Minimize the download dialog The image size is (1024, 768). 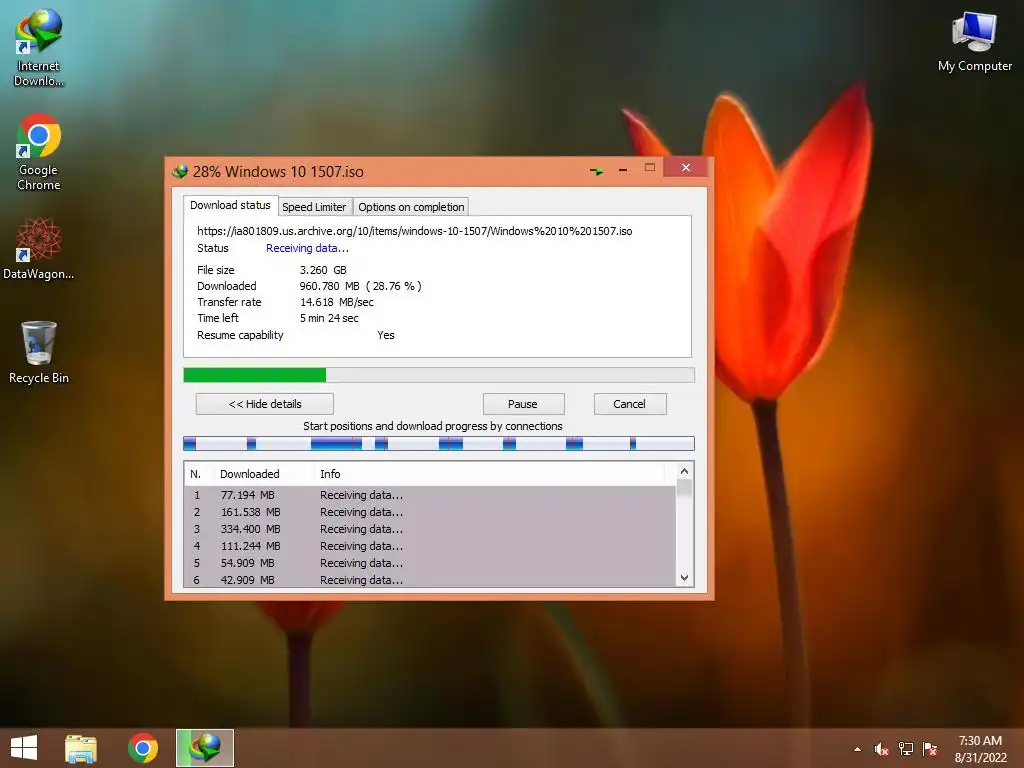coord(623,170)
